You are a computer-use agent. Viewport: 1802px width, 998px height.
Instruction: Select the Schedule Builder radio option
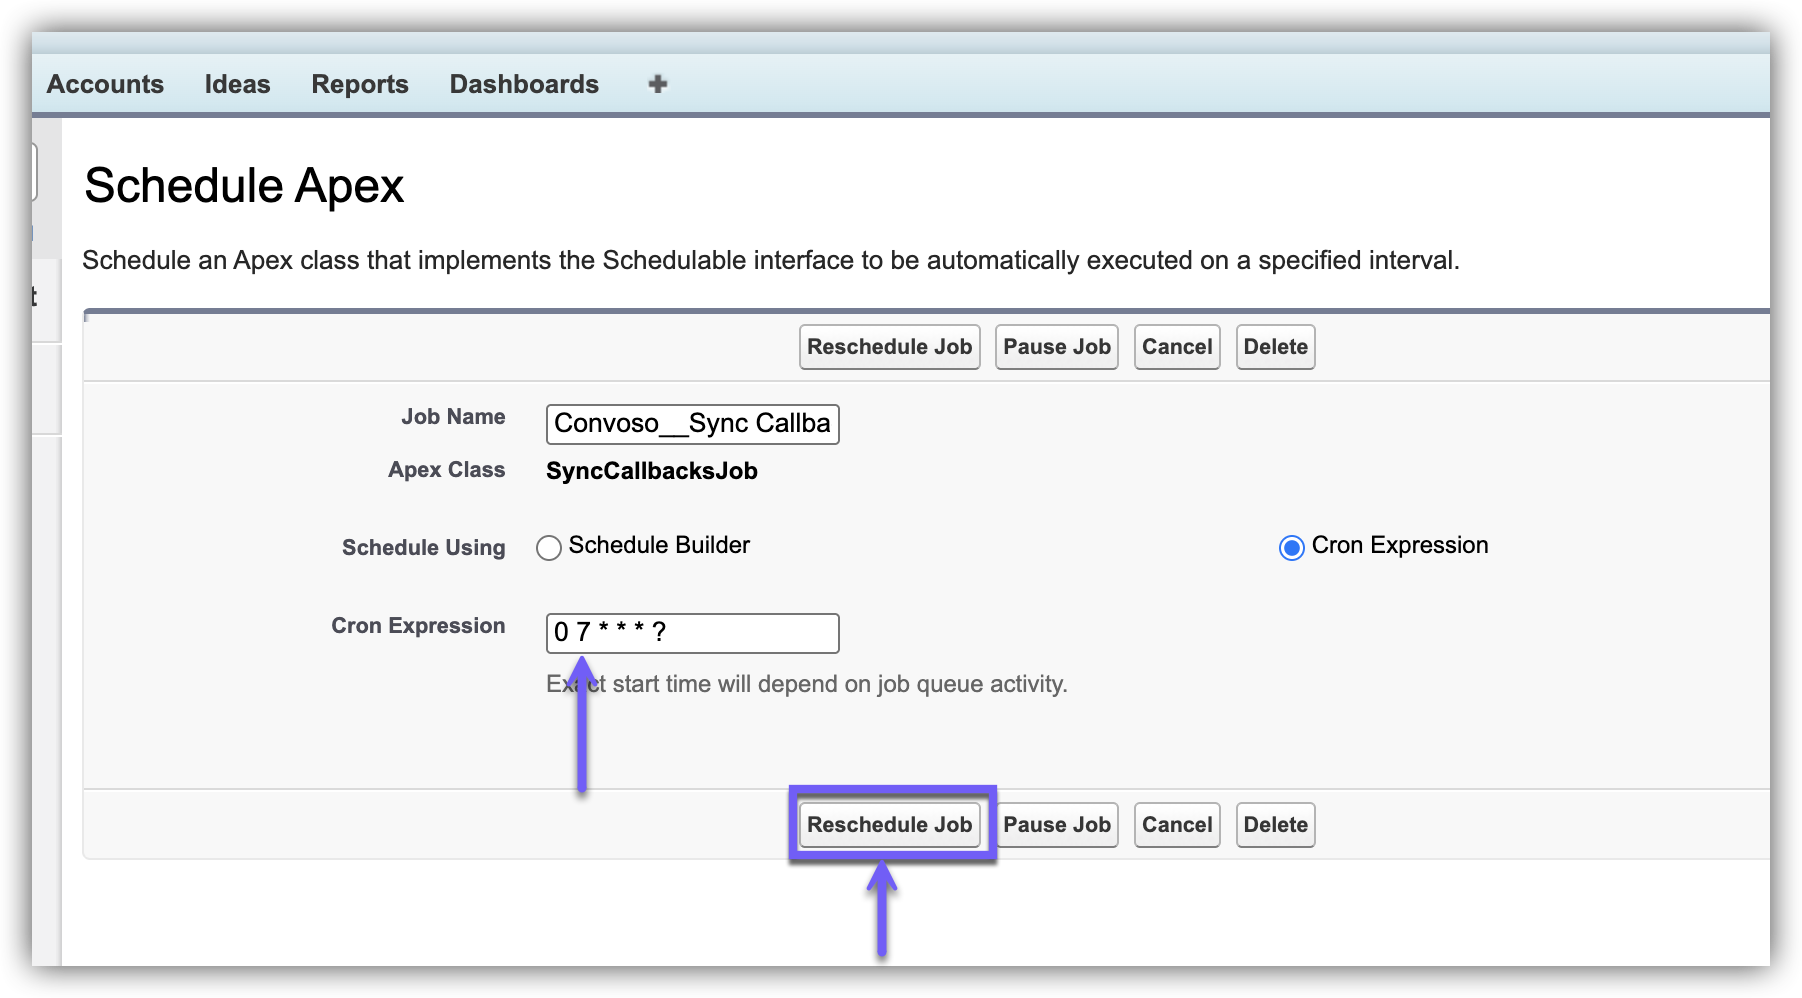click(549, 548)
